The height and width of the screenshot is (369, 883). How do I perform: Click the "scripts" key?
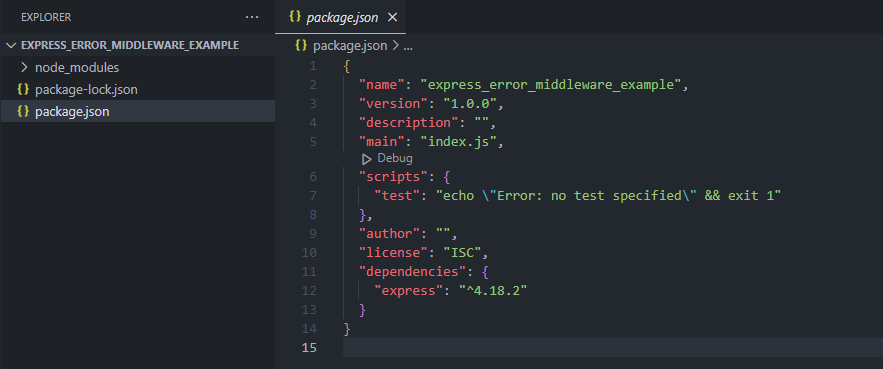pos(393,177)
